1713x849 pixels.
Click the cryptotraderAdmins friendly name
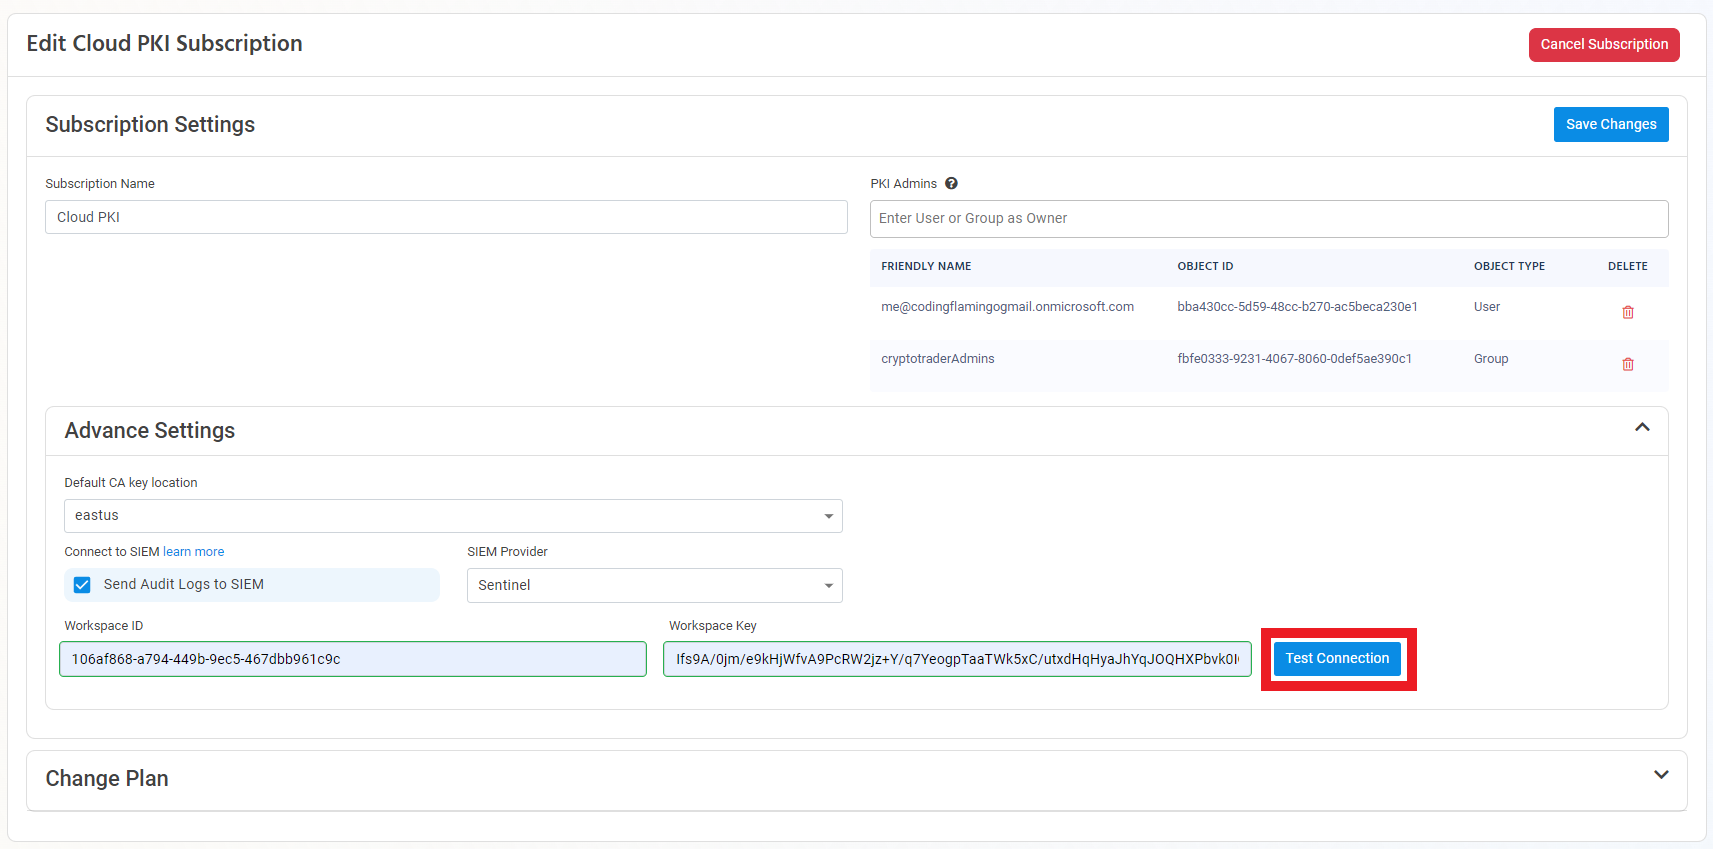pyautogui.click(x=937, y=359)
